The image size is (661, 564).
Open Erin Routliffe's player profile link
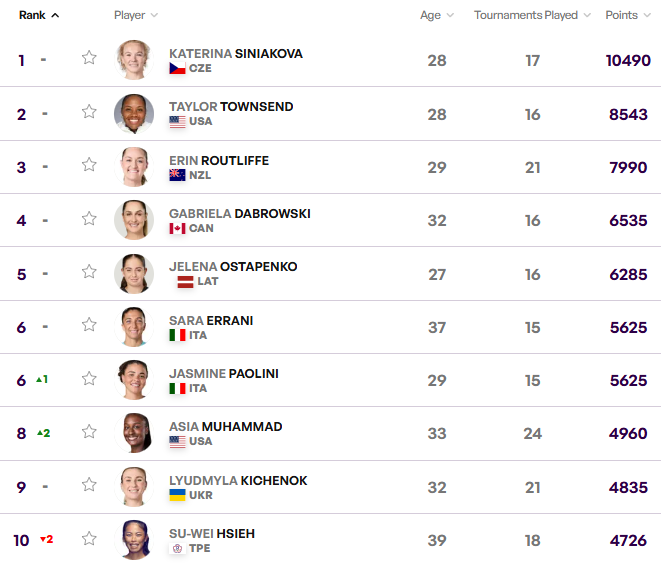coord(219,160)
